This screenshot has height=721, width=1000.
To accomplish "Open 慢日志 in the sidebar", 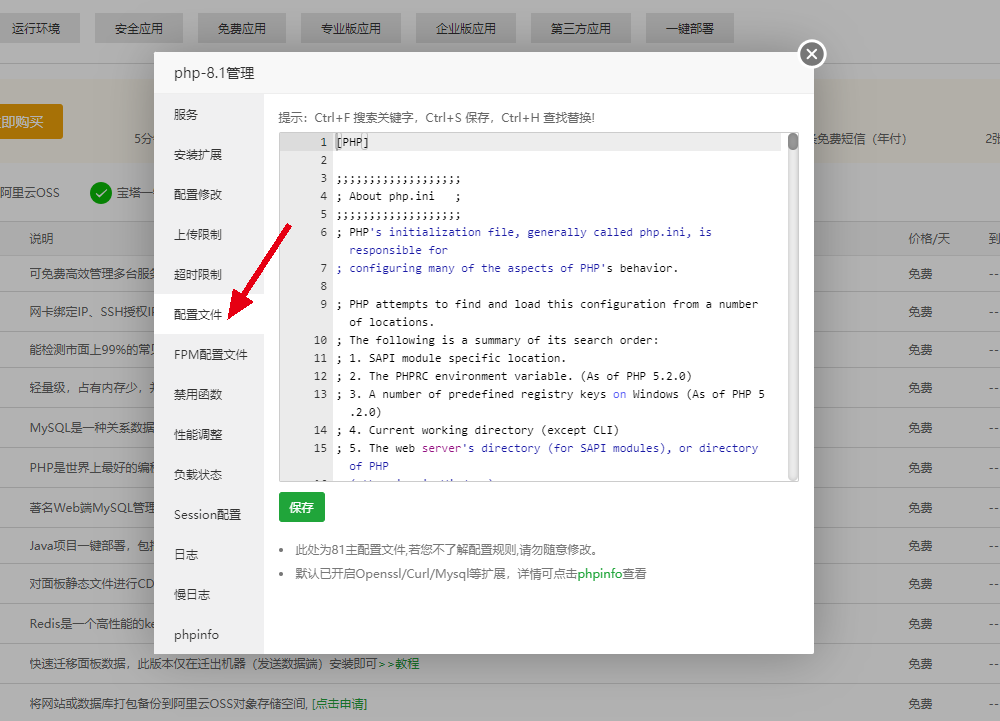I will [x=192, y=595].
